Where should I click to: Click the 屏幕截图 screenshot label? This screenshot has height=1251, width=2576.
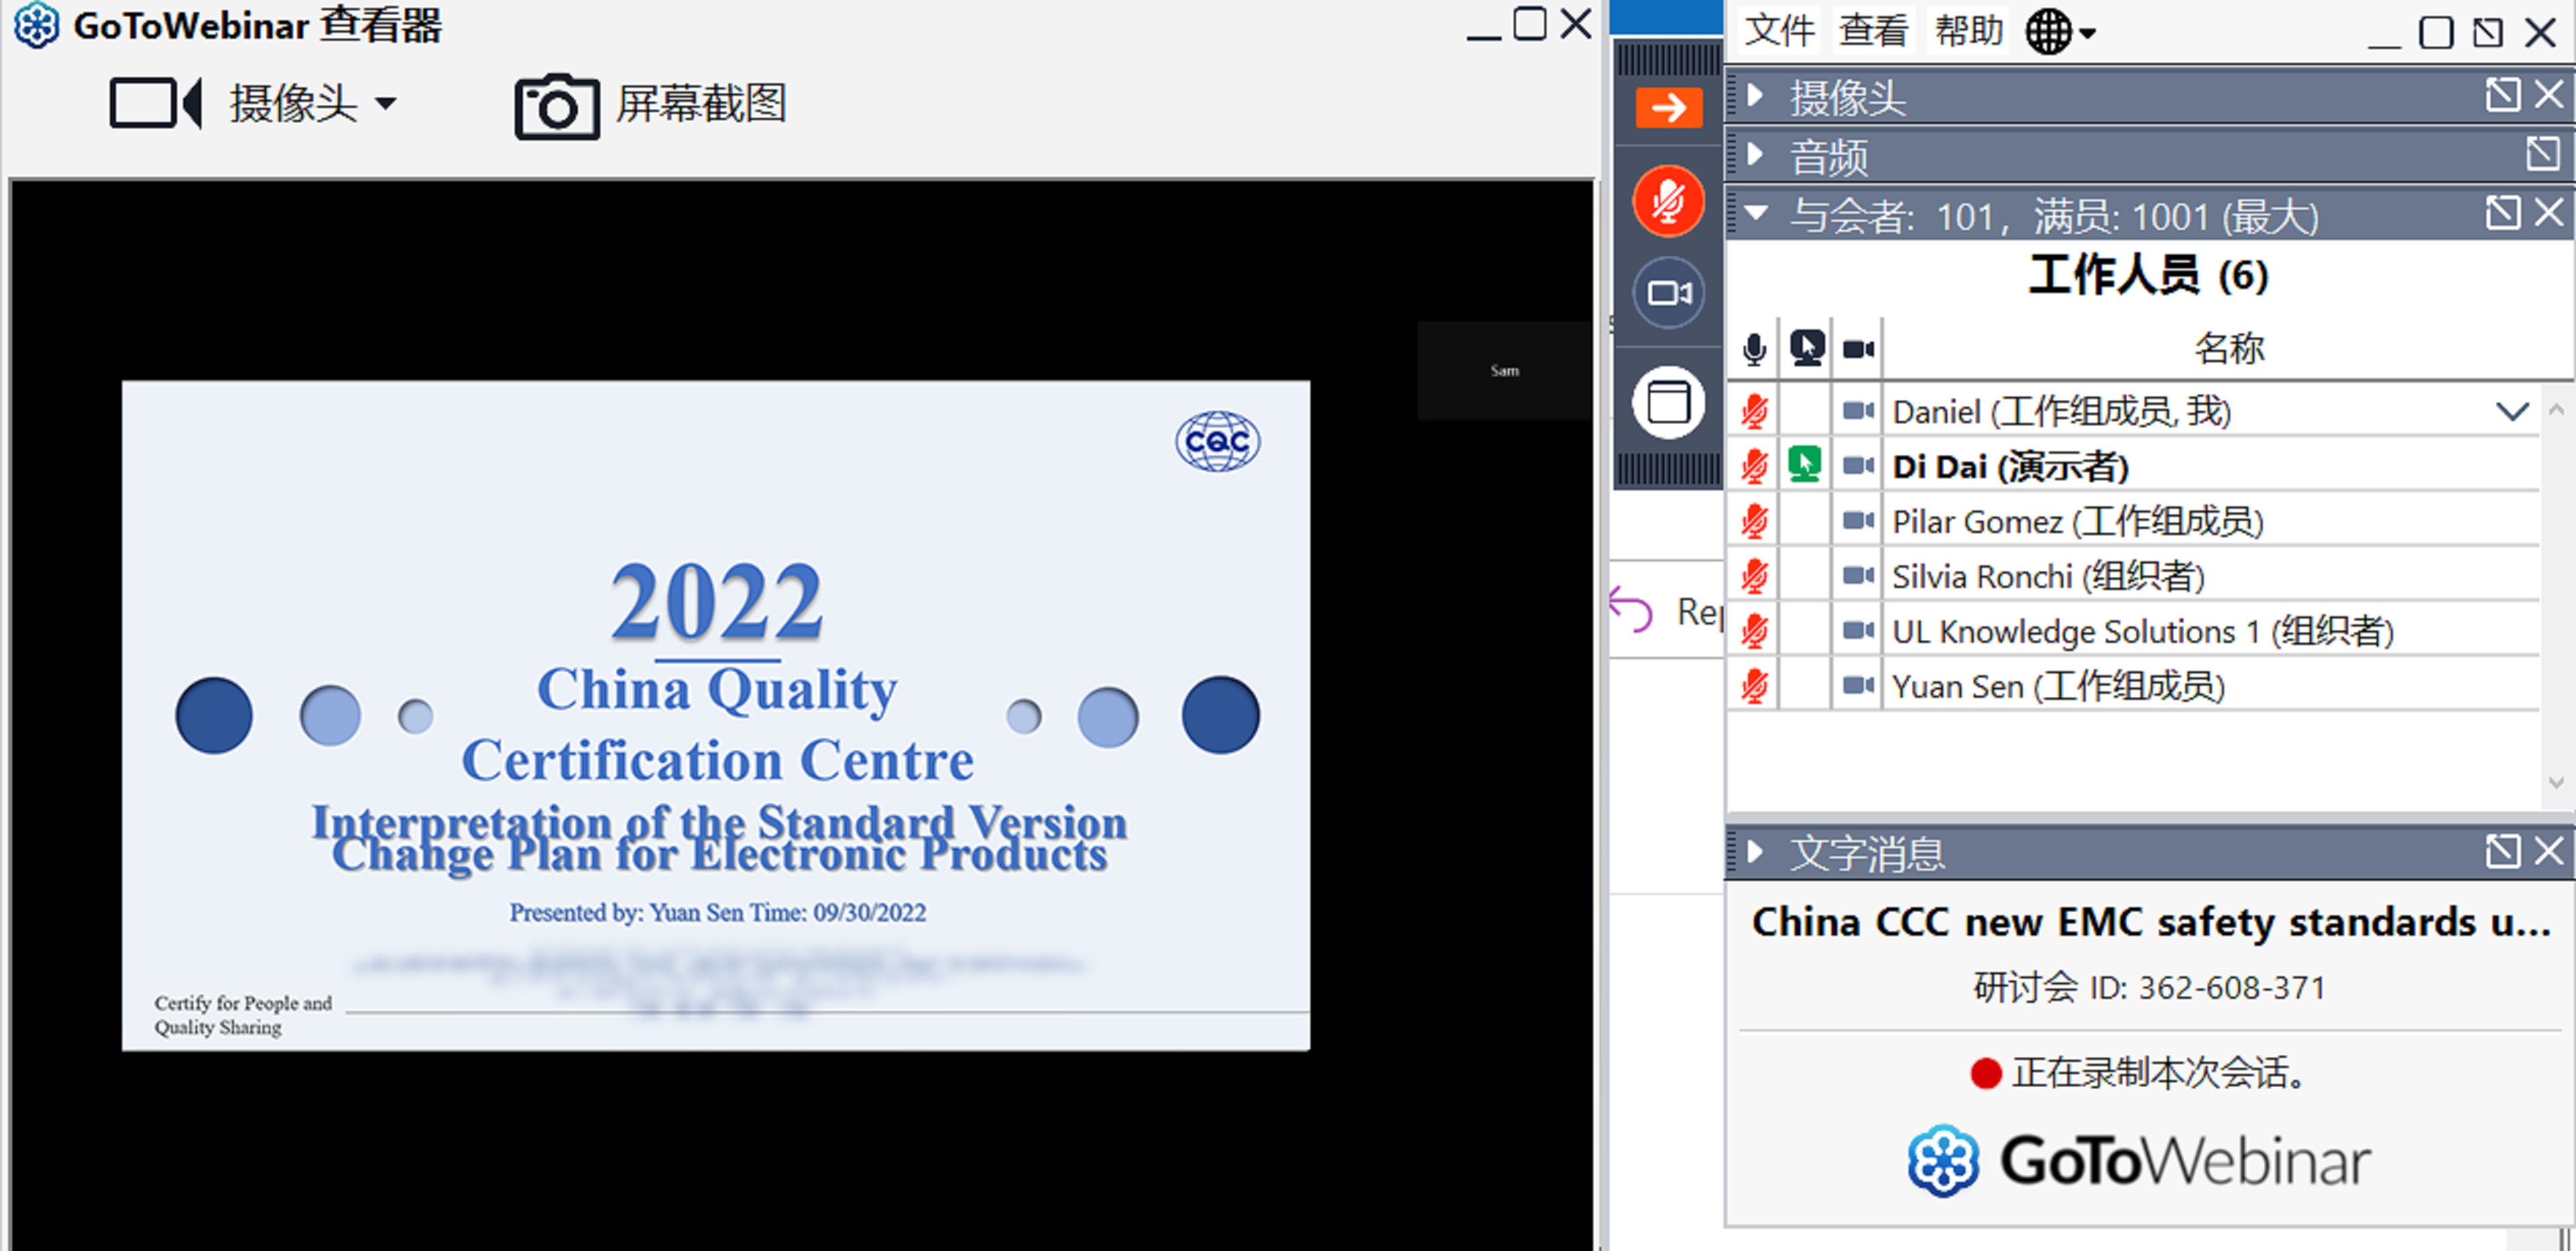702,103
